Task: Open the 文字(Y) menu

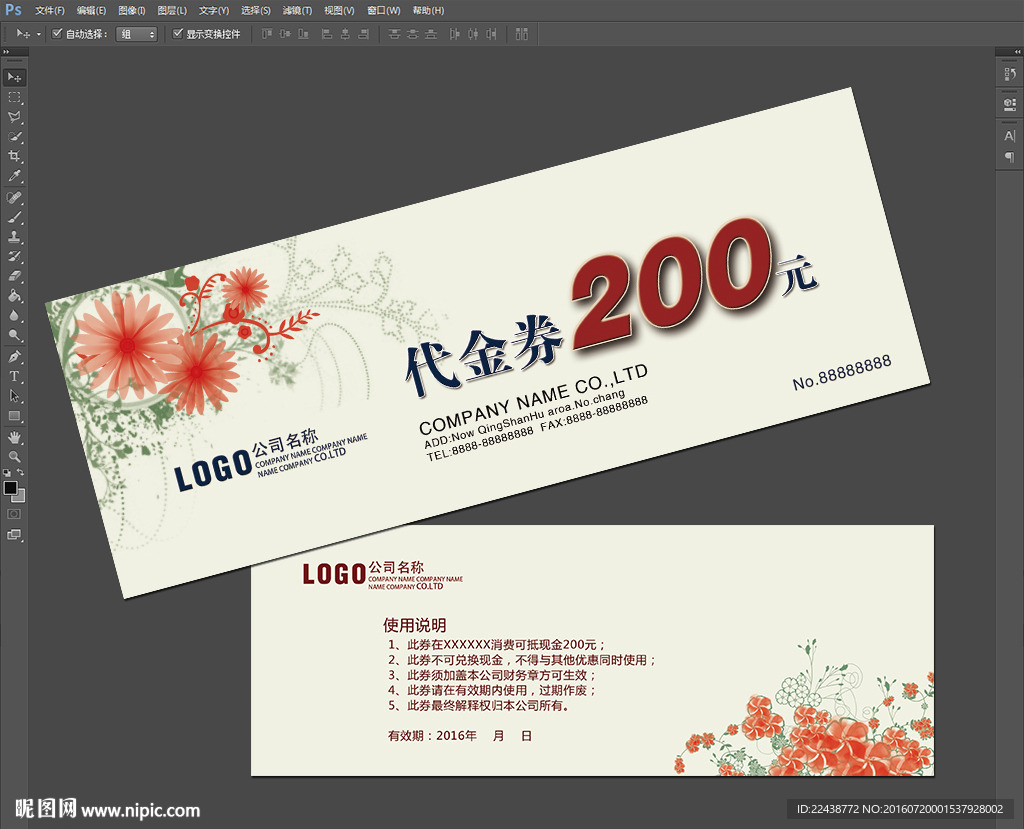Action: [x=214, y=10]
